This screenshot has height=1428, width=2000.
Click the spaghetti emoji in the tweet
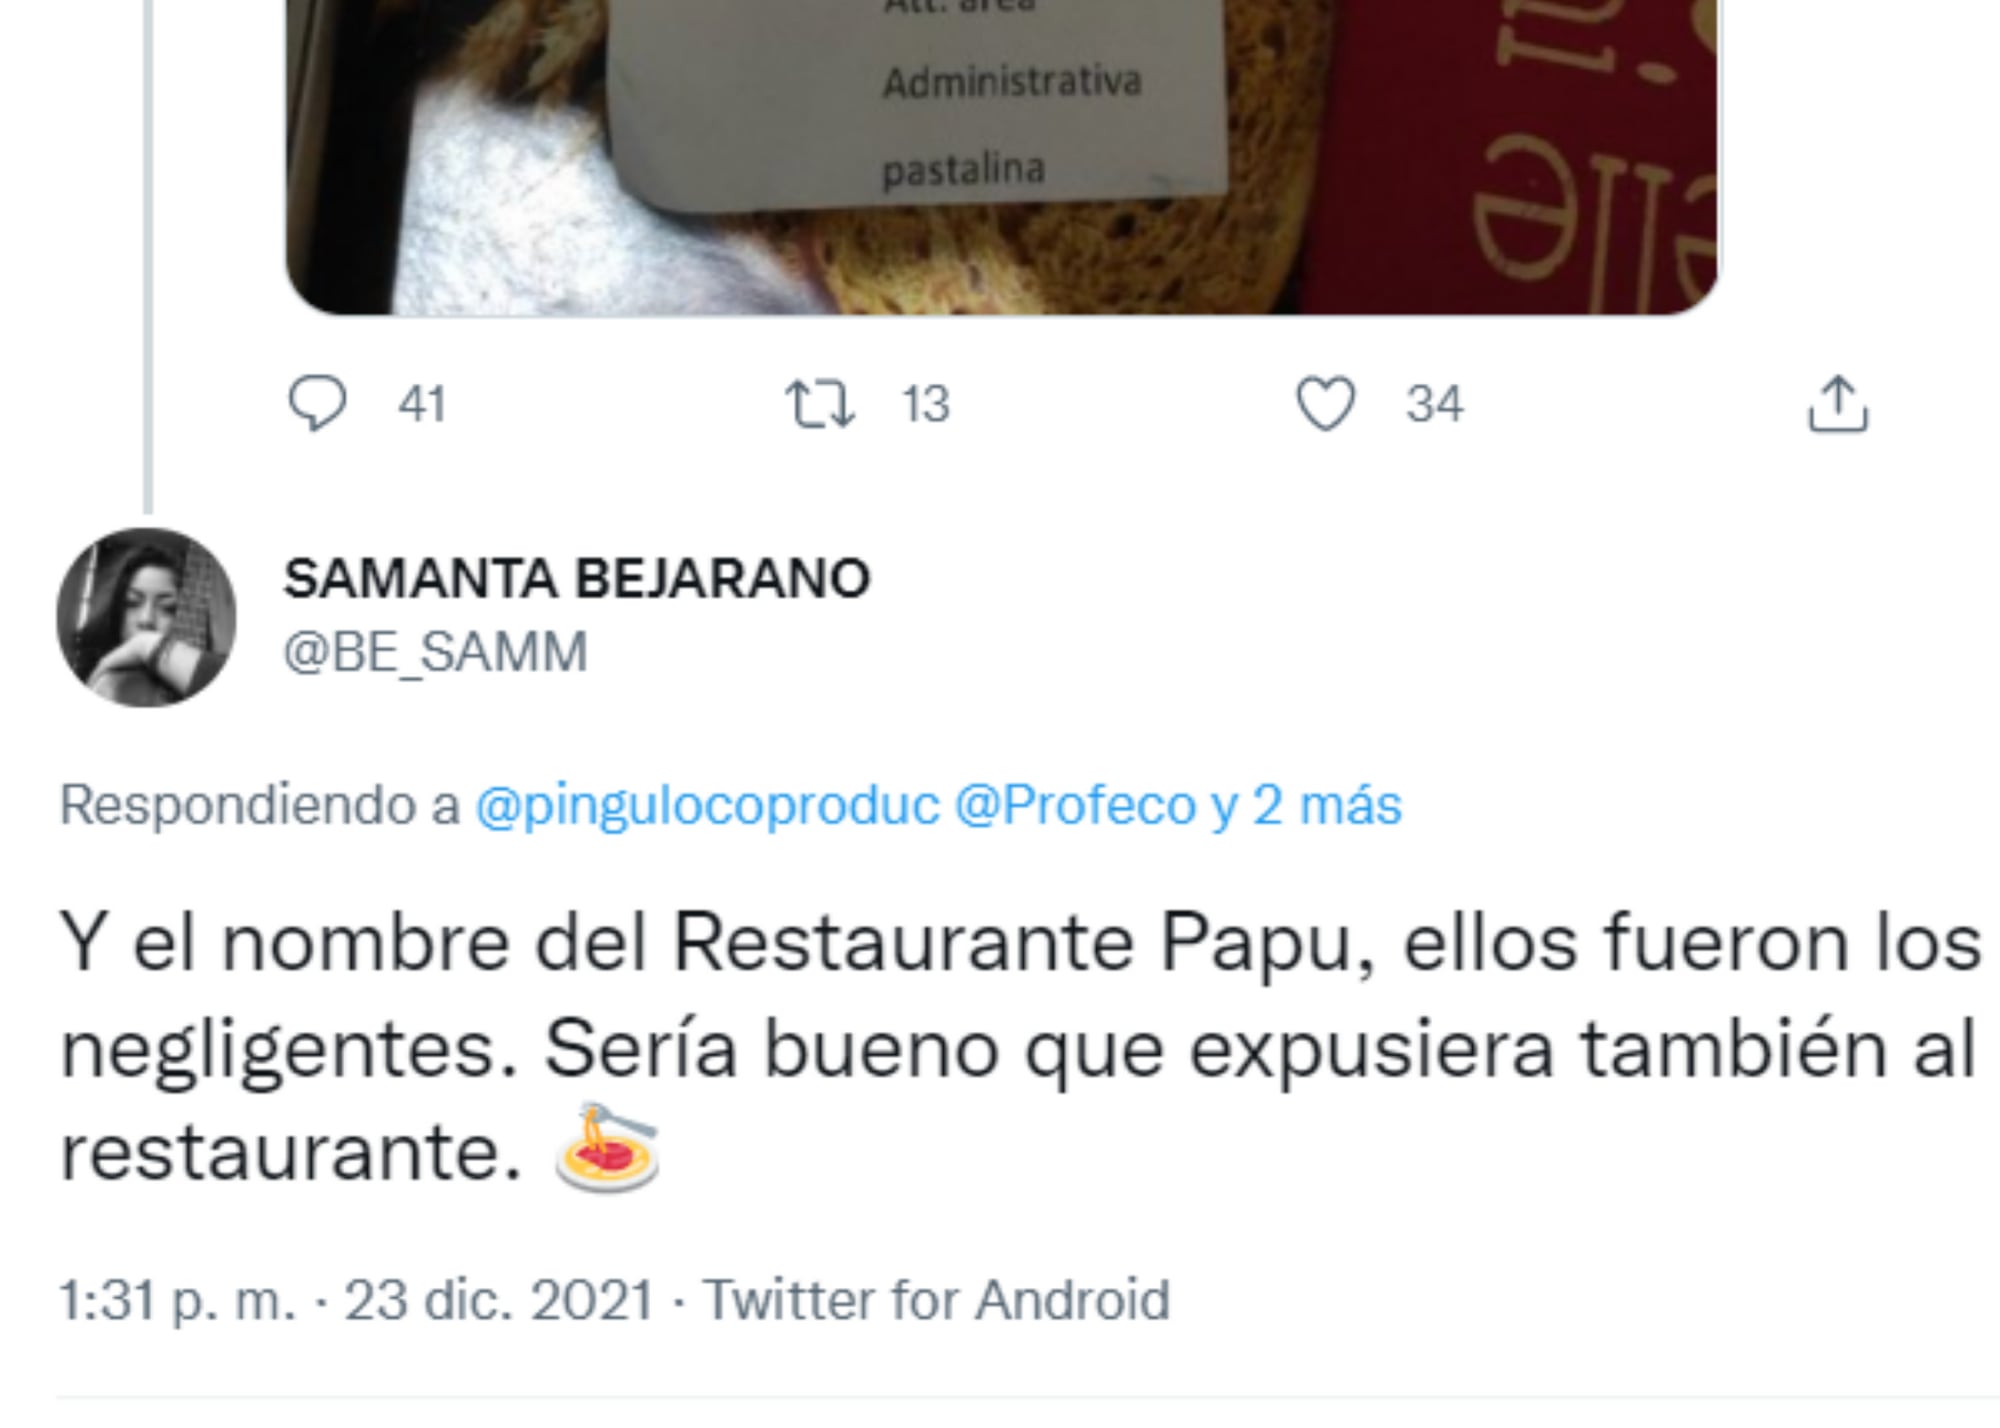coord(607,1148)
